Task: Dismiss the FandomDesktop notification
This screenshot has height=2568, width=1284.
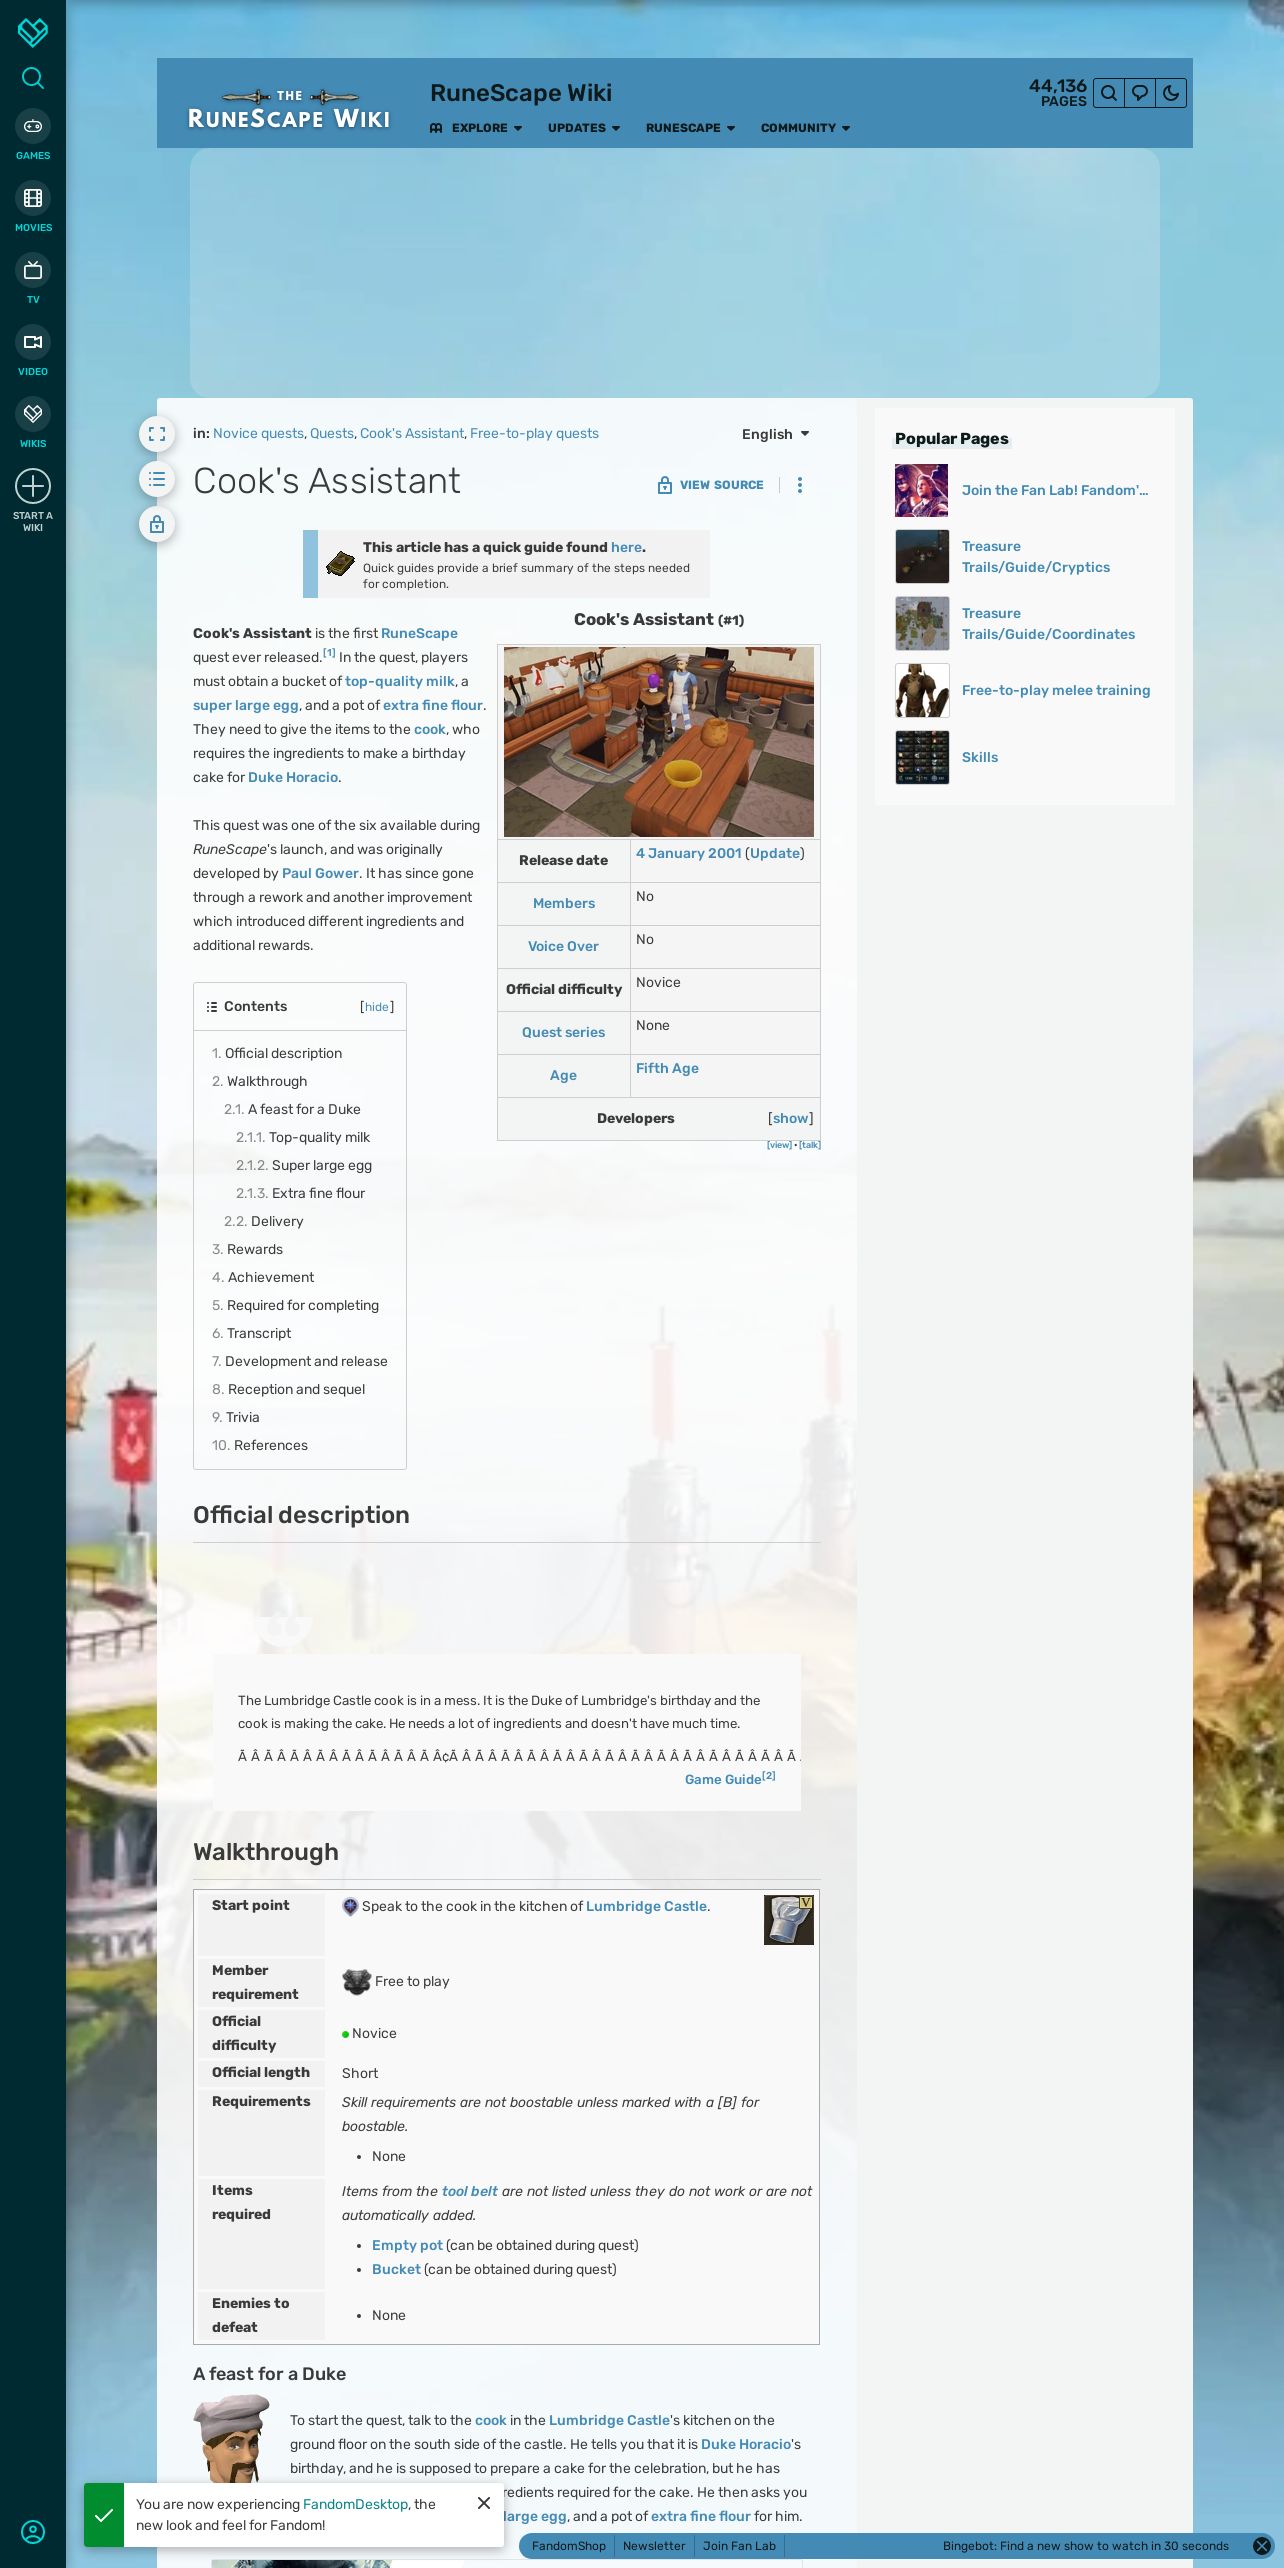Action: click(x=484, y=2503)
